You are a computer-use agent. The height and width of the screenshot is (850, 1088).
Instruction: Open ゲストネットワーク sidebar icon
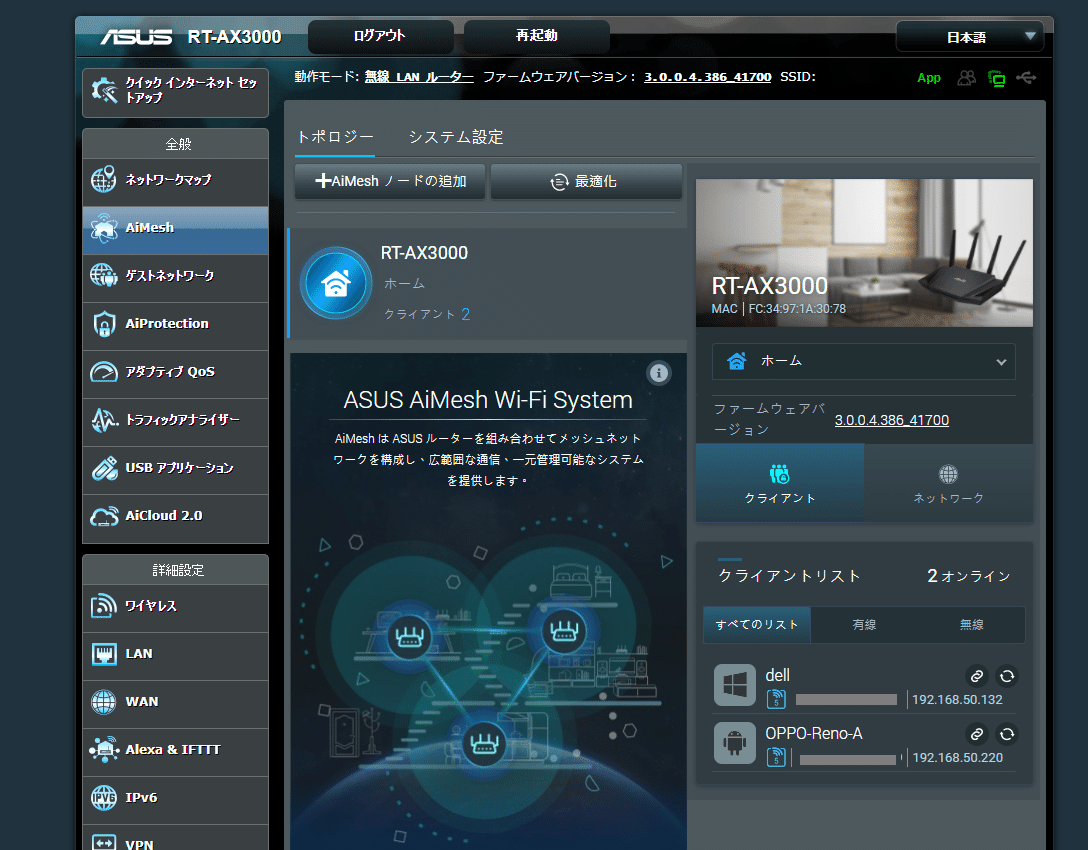(104, 275)
